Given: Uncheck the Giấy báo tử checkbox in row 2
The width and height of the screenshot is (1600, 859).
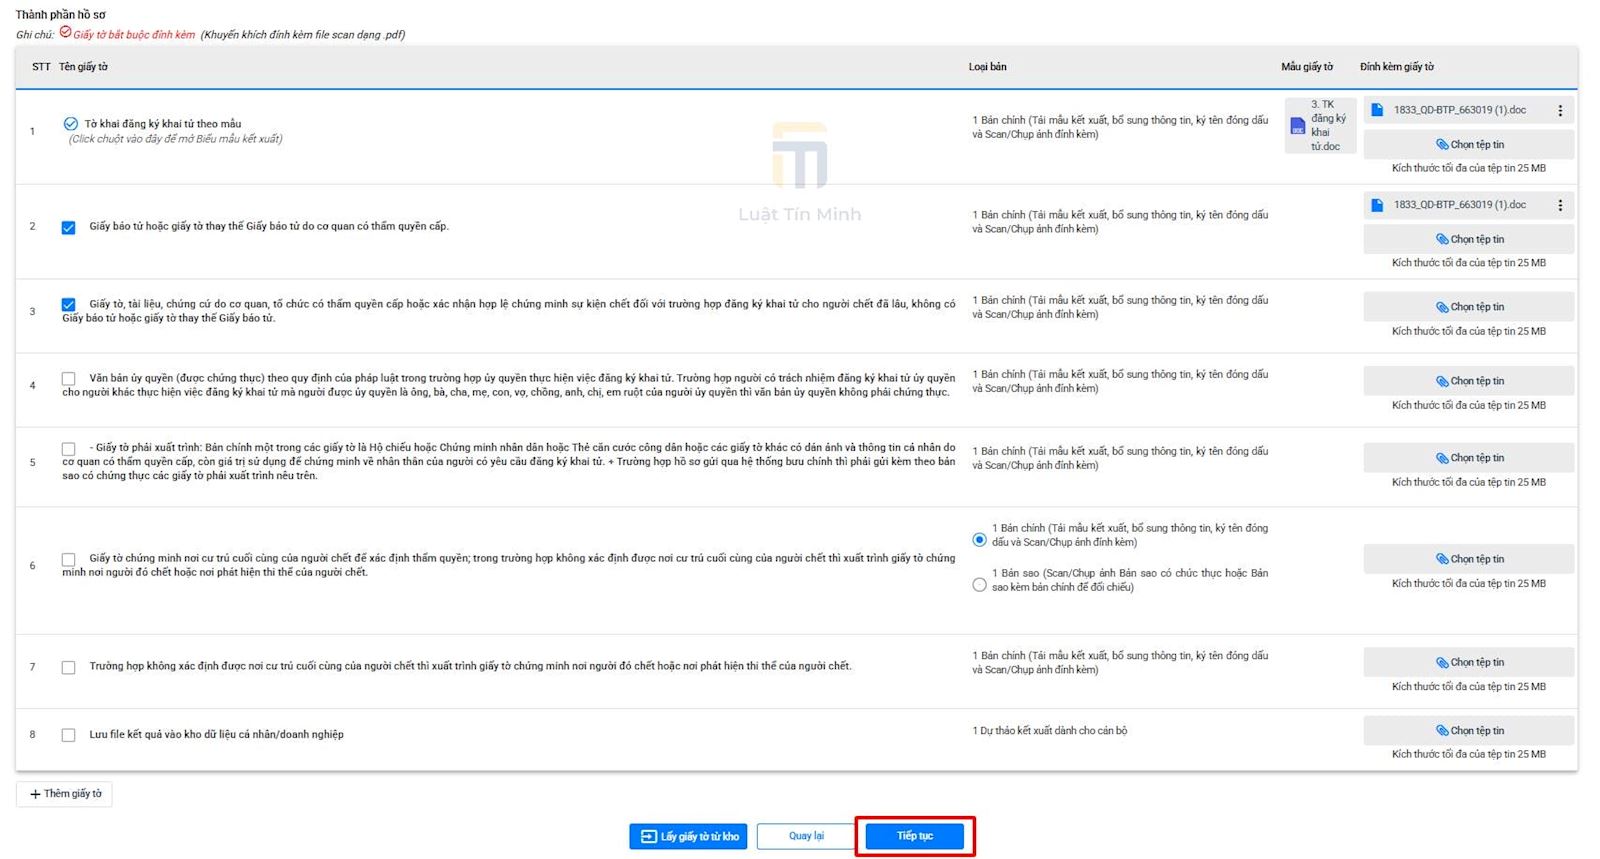Looking at the screenshot, I should tap(68, 228).
